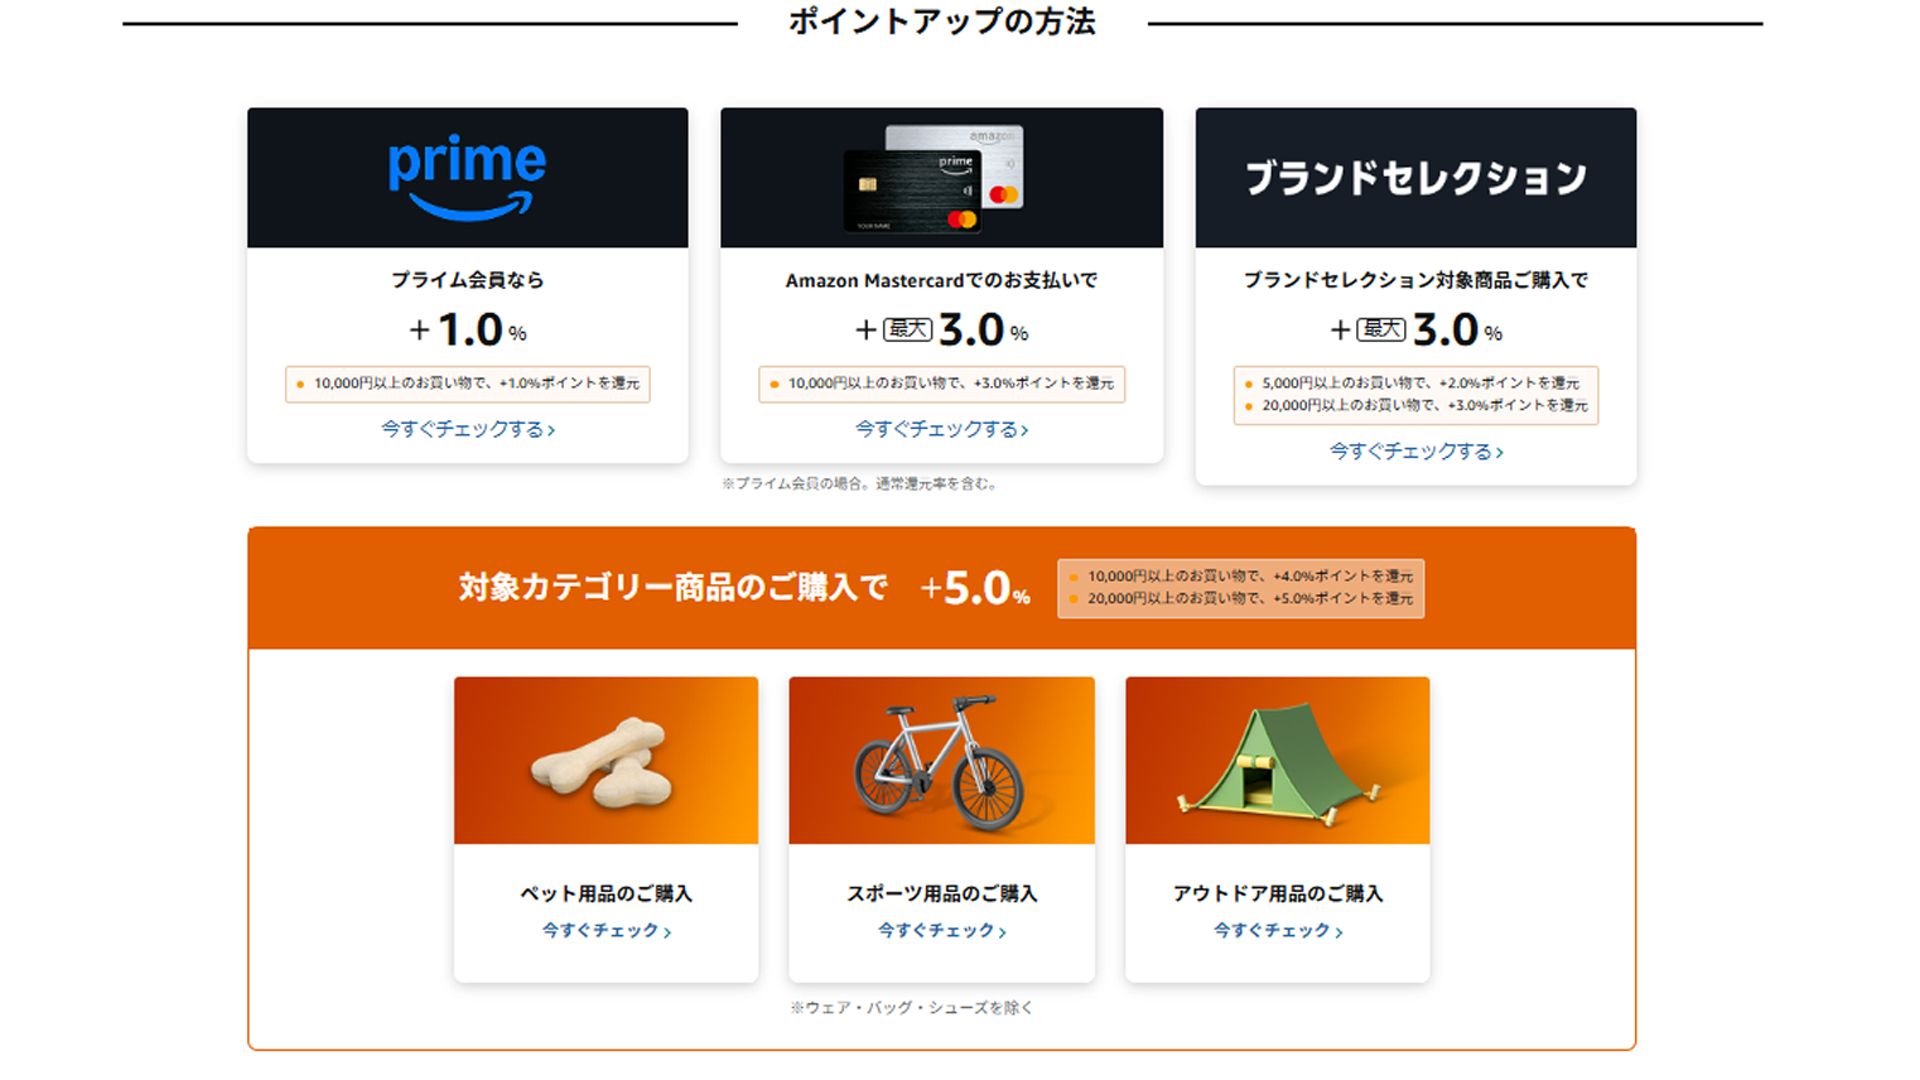Viewport: 1920px width, 1080px height.
Task: Click the green tent outdoor image
Action: pyautogui.click(x=1277, y=761)
